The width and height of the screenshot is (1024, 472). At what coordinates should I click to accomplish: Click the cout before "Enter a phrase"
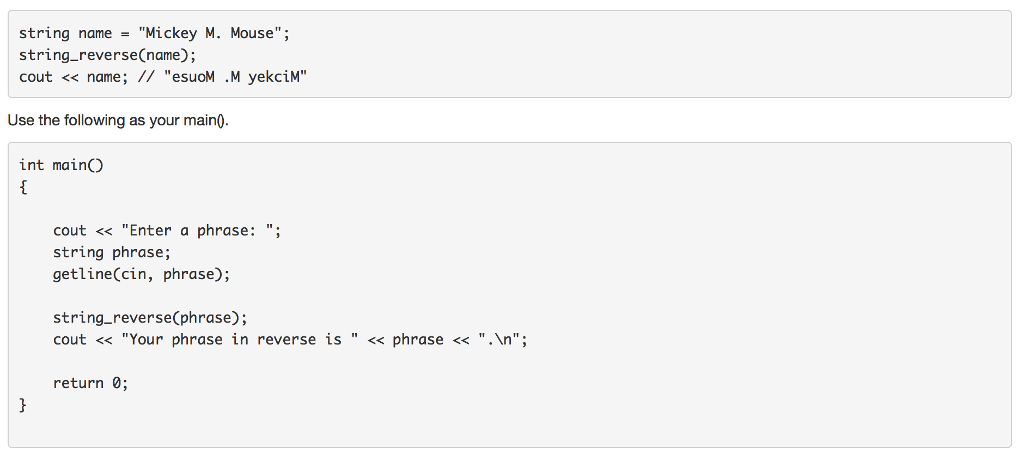tap(70, 231)
